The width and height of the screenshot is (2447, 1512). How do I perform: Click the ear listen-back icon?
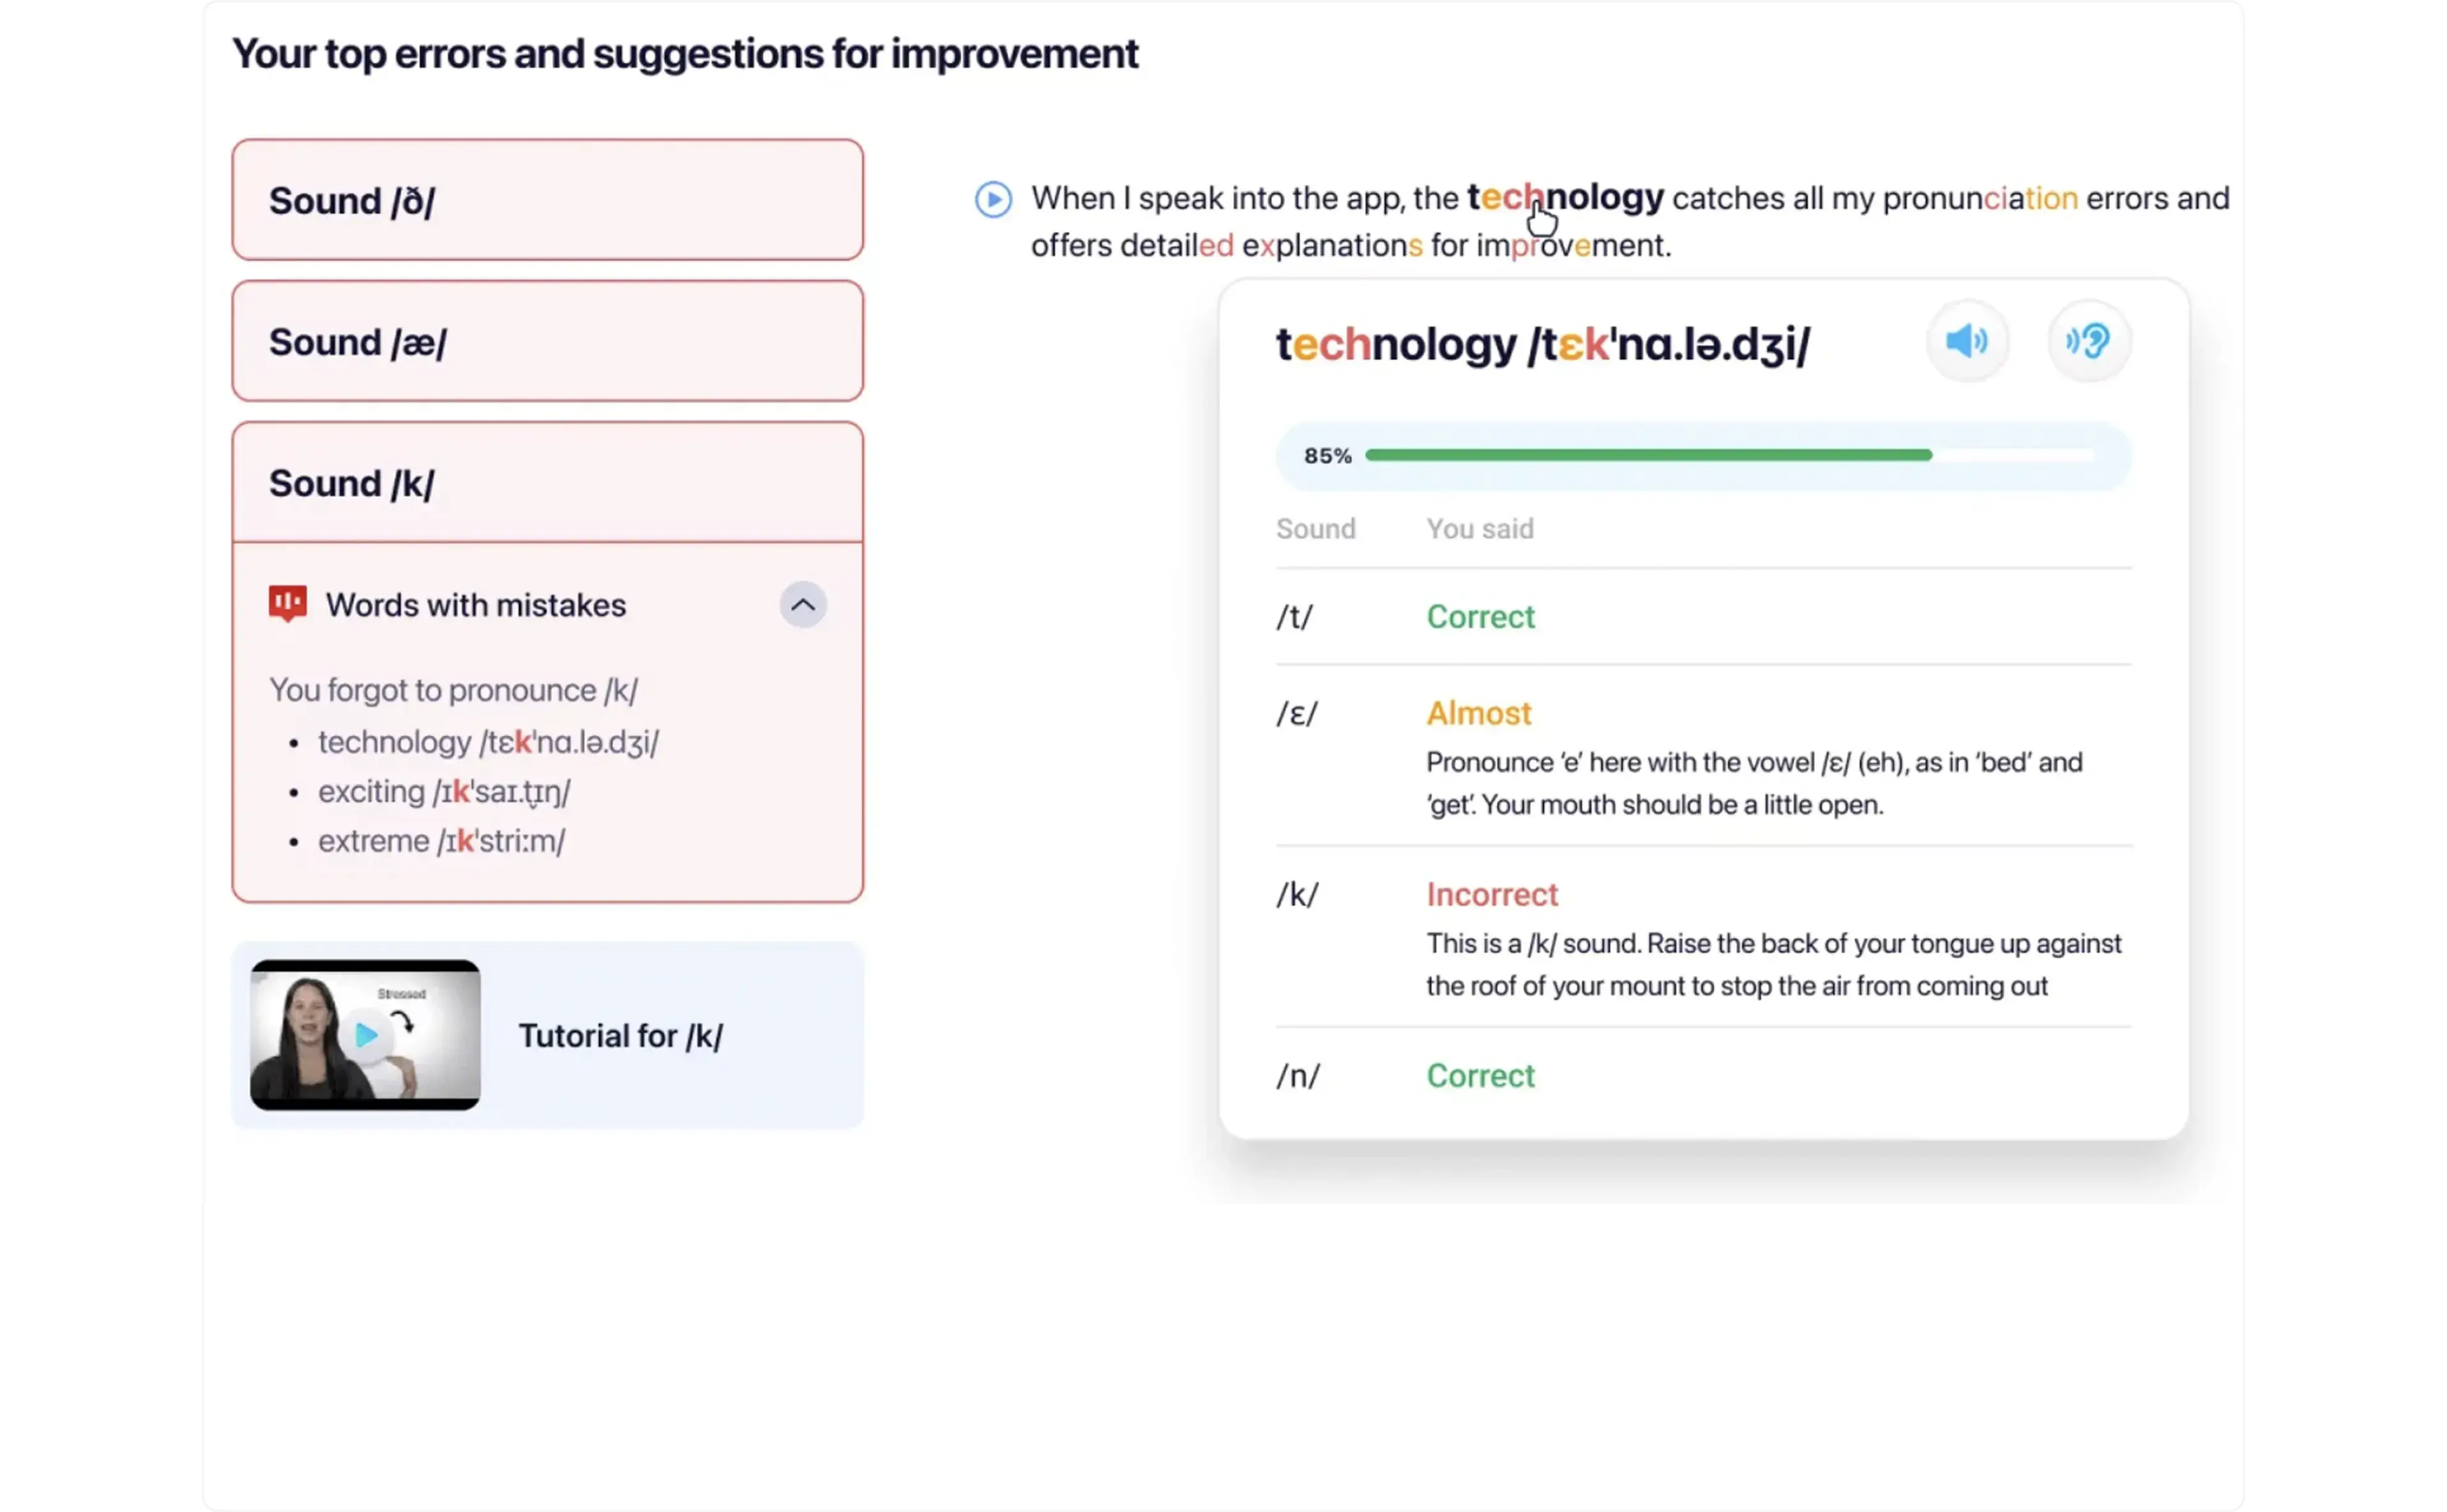click(x=2088, y=342)
